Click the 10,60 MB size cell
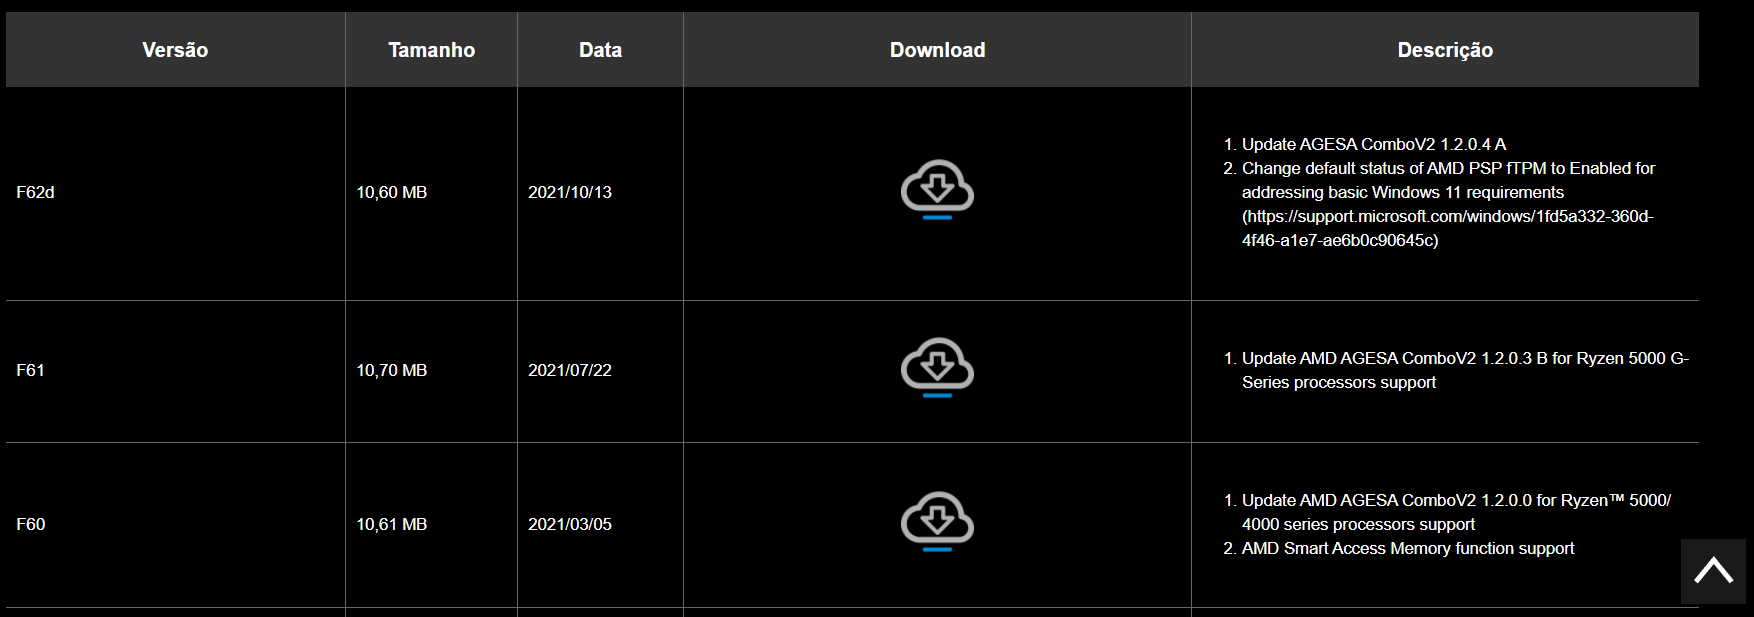 [x=392, y=192]
